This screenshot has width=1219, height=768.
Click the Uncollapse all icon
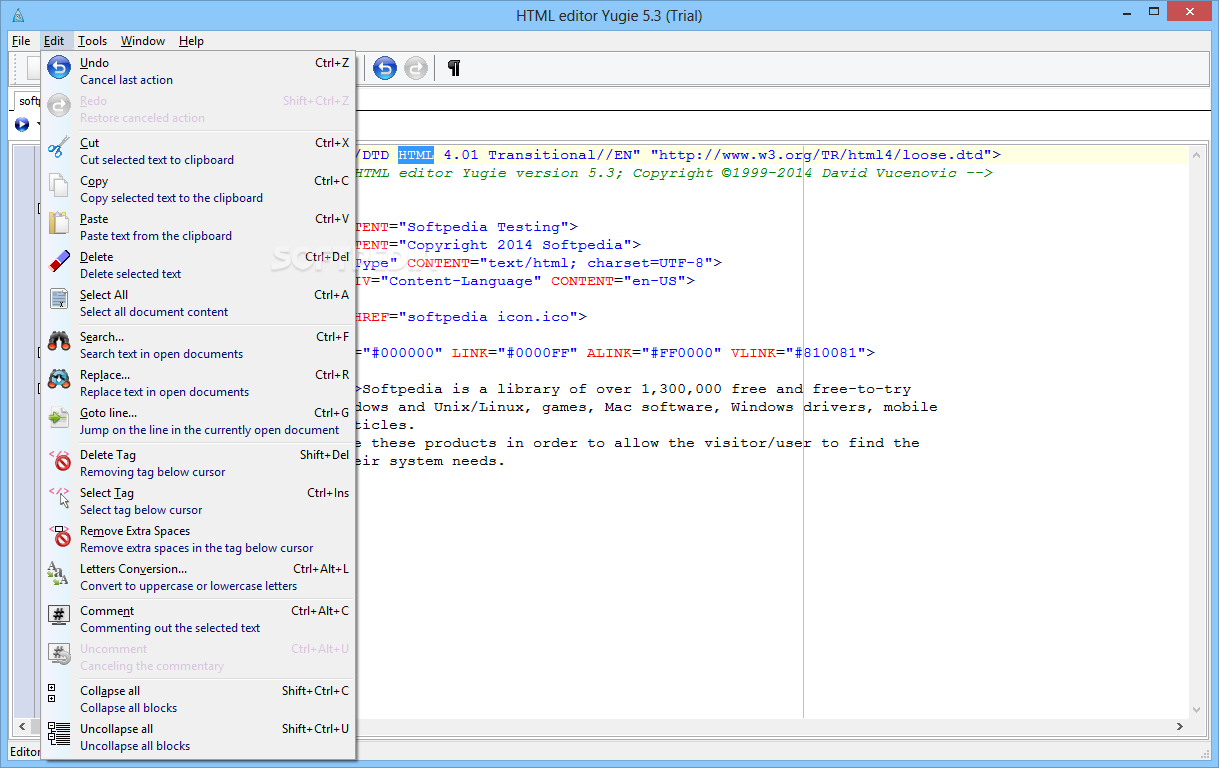(60, 734)
